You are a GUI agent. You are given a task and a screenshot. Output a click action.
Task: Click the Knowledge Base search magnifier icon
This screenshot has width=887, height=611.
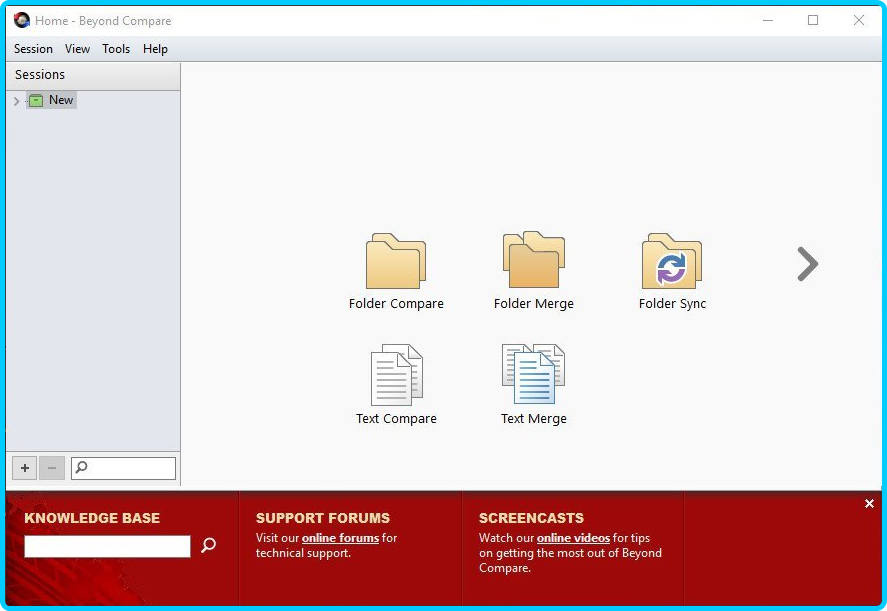pos(209,545)
